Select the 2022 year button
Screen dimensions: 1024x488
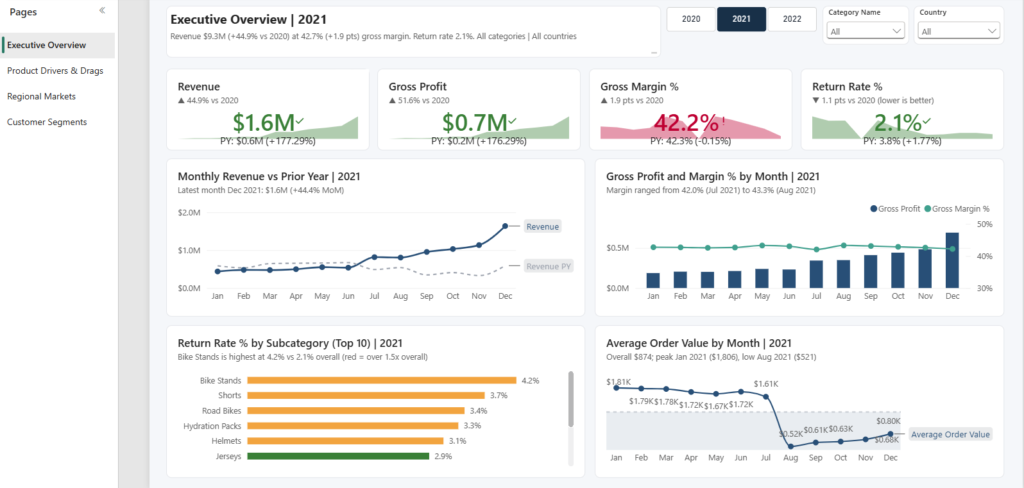pyautogui.click(x=792, y=19)
